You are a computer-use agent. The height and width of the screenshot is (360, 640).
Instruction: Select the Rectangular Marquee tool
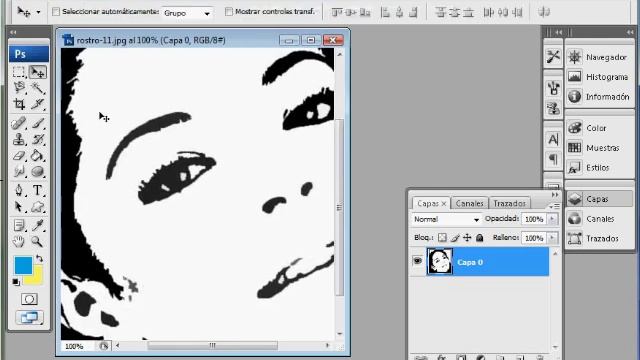click(x=19, y=72)
